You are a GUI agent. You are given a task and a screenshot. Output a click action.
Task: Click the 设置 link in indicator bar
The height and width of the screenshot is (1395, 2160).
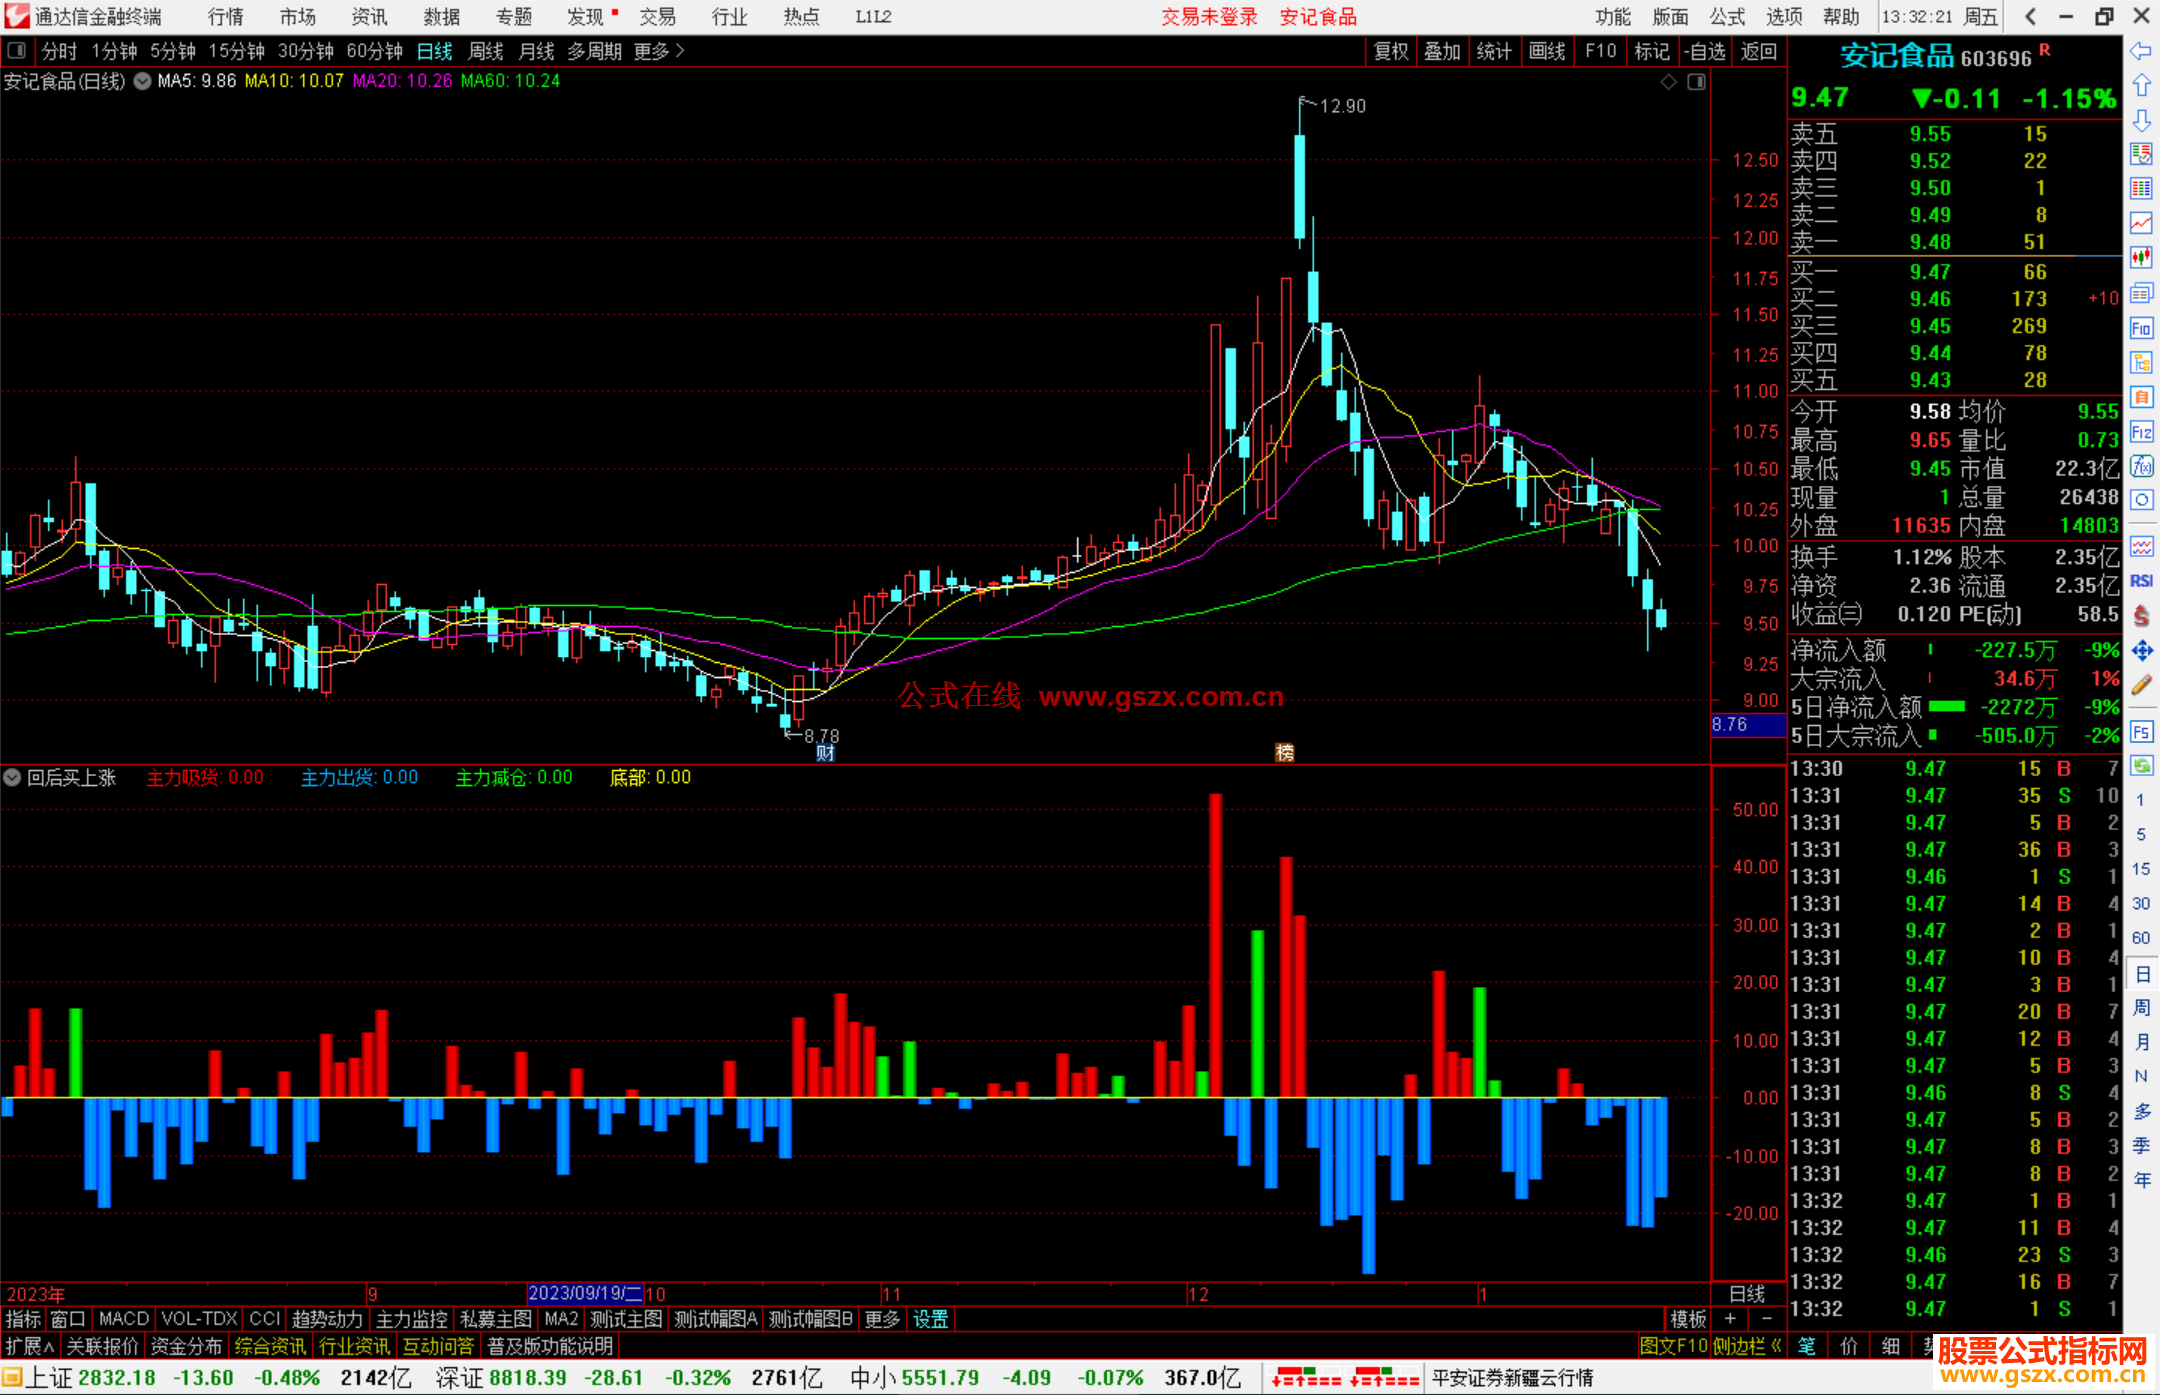click(x=930, y=1319)
